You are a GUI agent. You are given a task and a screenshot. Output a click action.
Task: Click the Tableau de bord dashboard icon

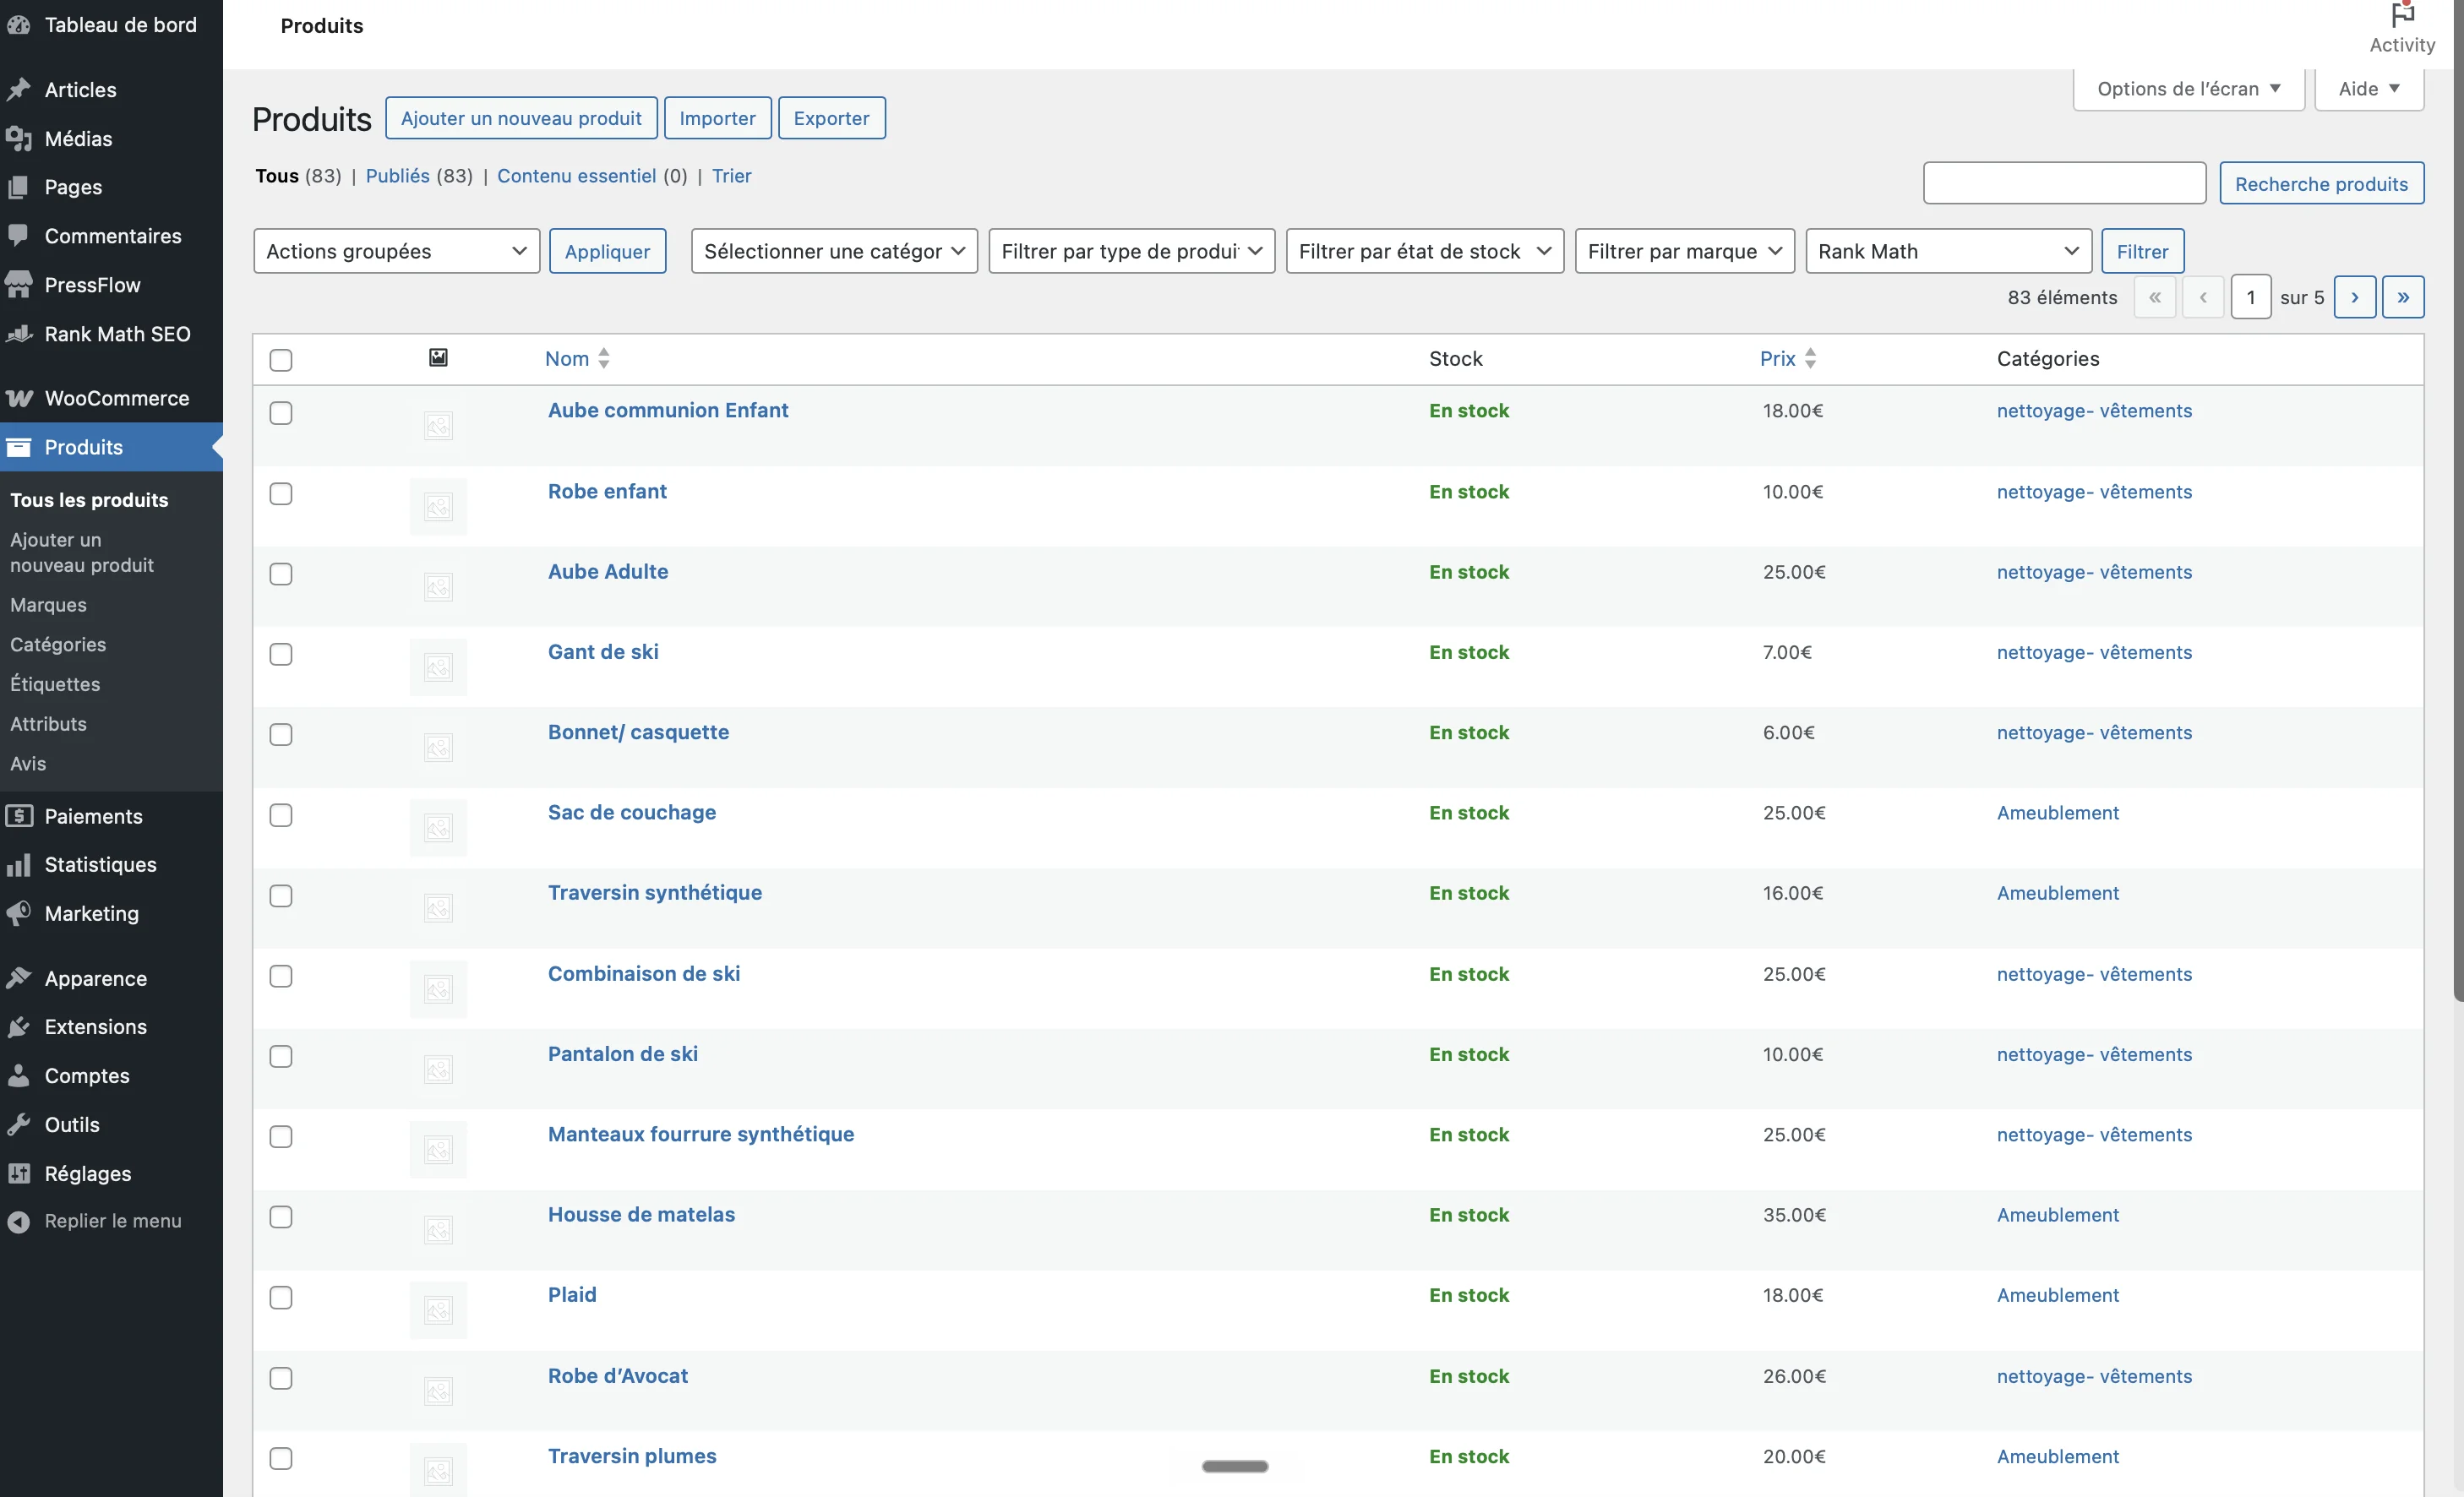[19, 25]
